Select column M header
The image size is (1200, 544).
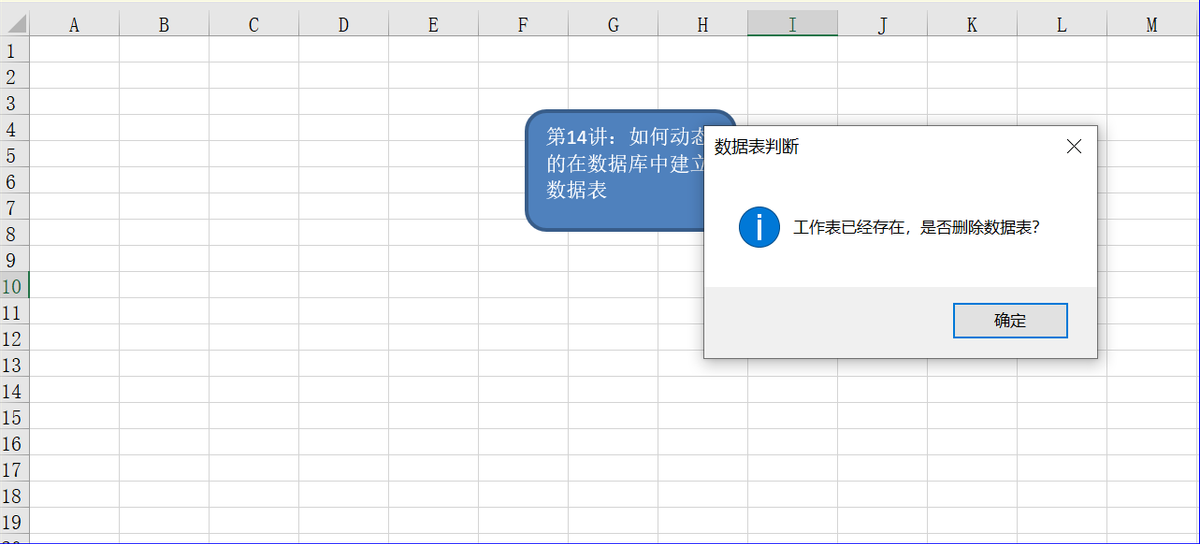(x=1152, y=24)
